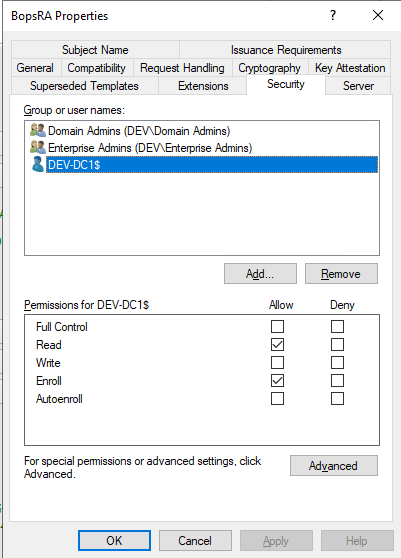Click the question mark help icon
The width and height of the screenshot is (401, 558).
pyautogui.click(x=333, y=15)
